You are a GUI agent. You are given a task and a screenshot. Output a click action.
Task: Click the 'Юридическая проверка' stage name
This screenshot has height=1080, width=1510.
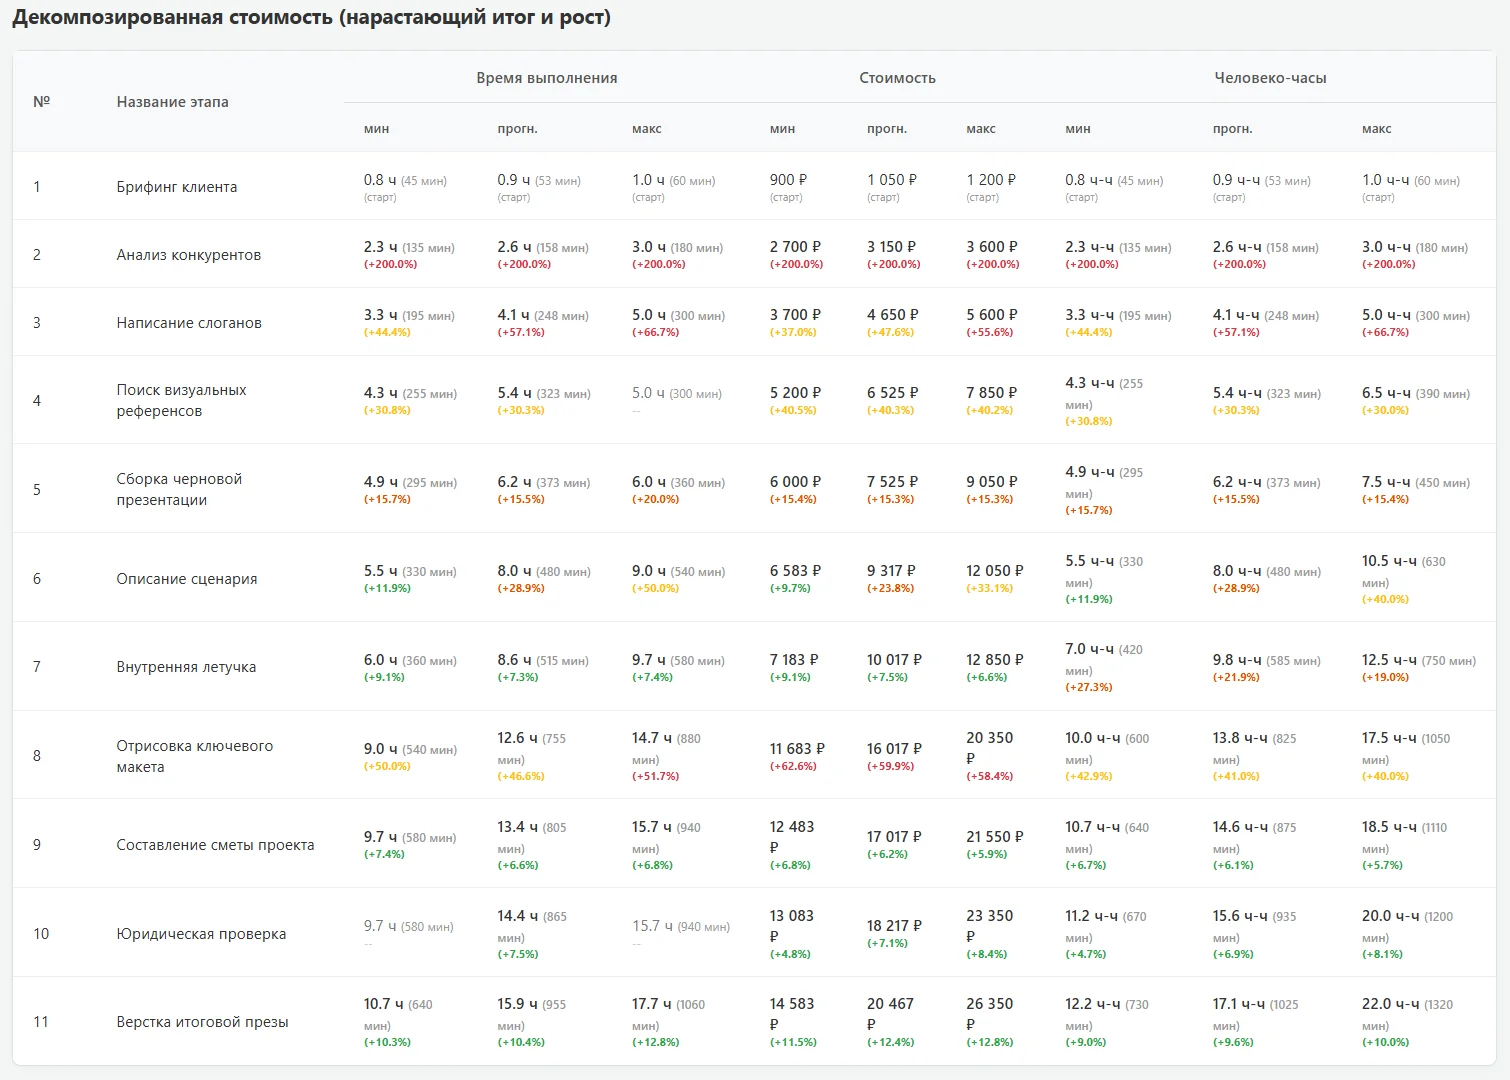point(201,934)
